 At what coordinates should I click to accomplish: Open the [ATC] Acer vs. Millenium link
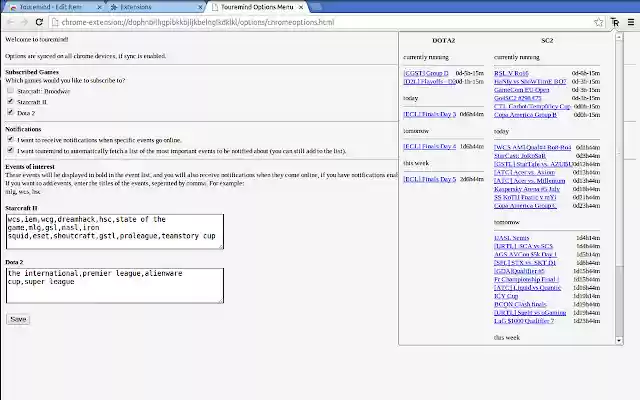coord(529,180)
